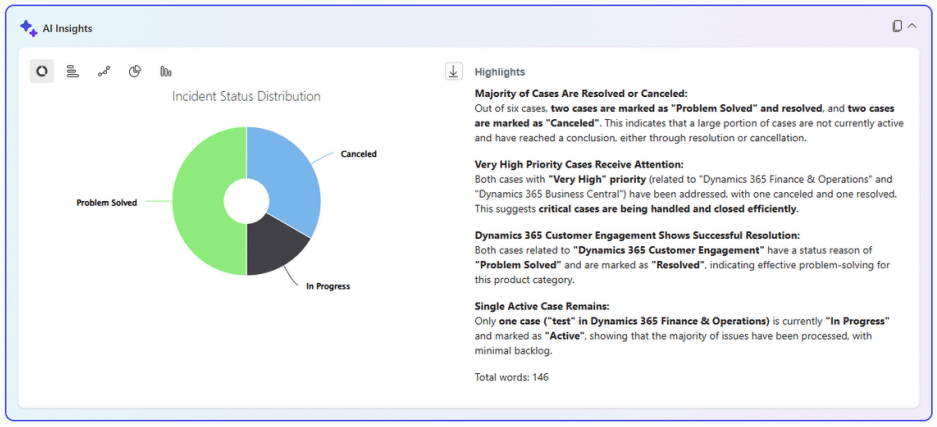Download the chart using the arrow icon
The width and height of the screenshot is (937, 427).
[x=454, y=71]
